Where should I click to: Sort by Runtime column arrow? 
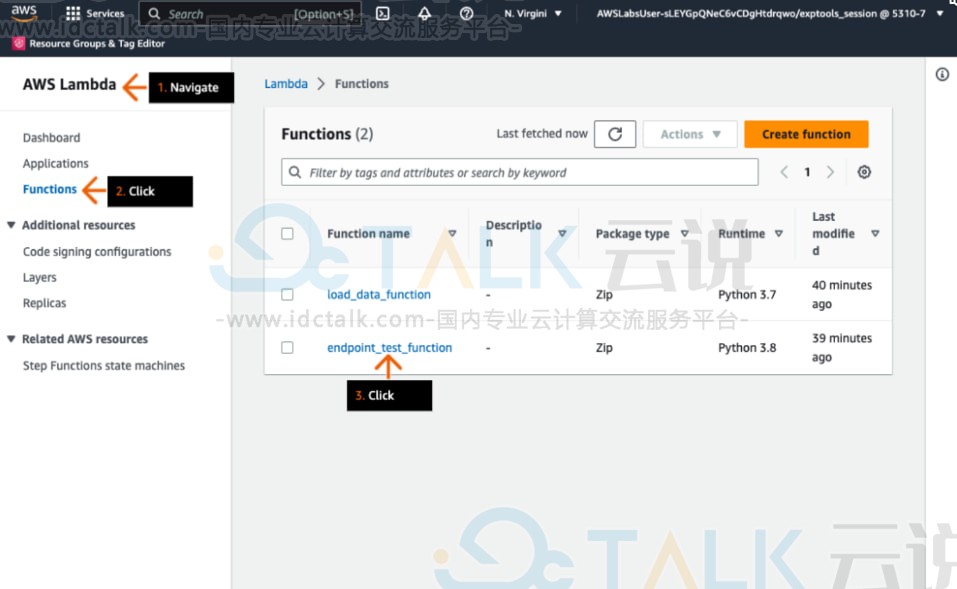pos(779,234)
